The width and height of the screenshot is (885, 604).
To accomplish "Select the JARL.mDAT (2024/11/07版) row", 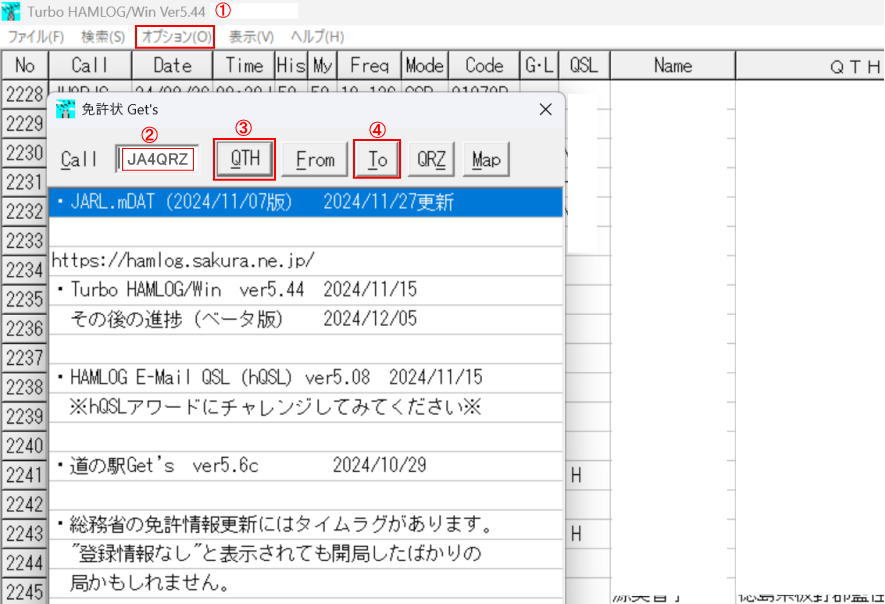I will (x=306, y=203).
